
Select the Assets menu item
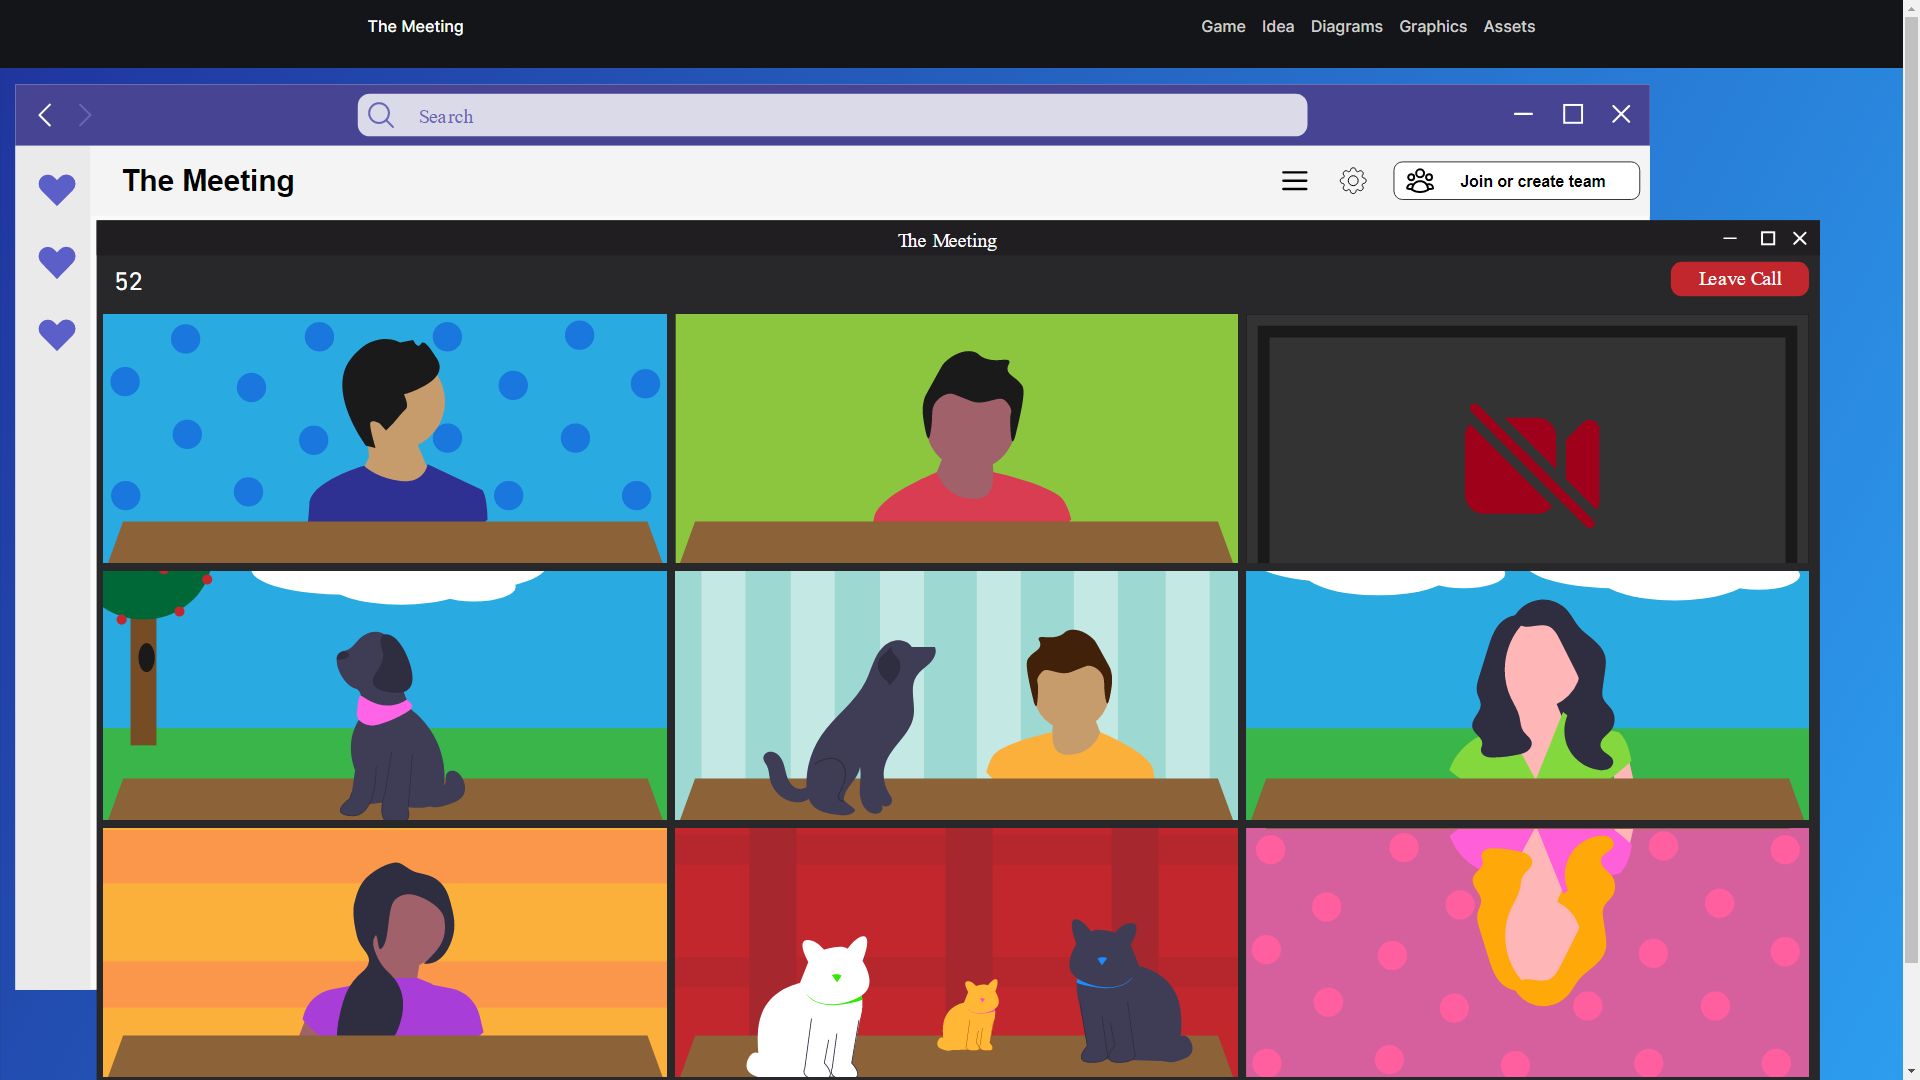point(1508,27)
